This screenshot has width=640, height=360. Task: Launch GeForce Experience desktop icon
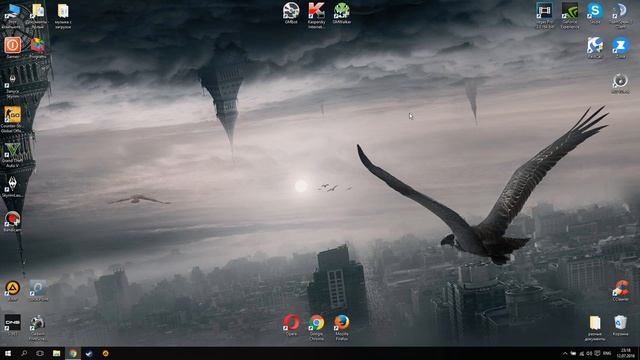(570, 11)
